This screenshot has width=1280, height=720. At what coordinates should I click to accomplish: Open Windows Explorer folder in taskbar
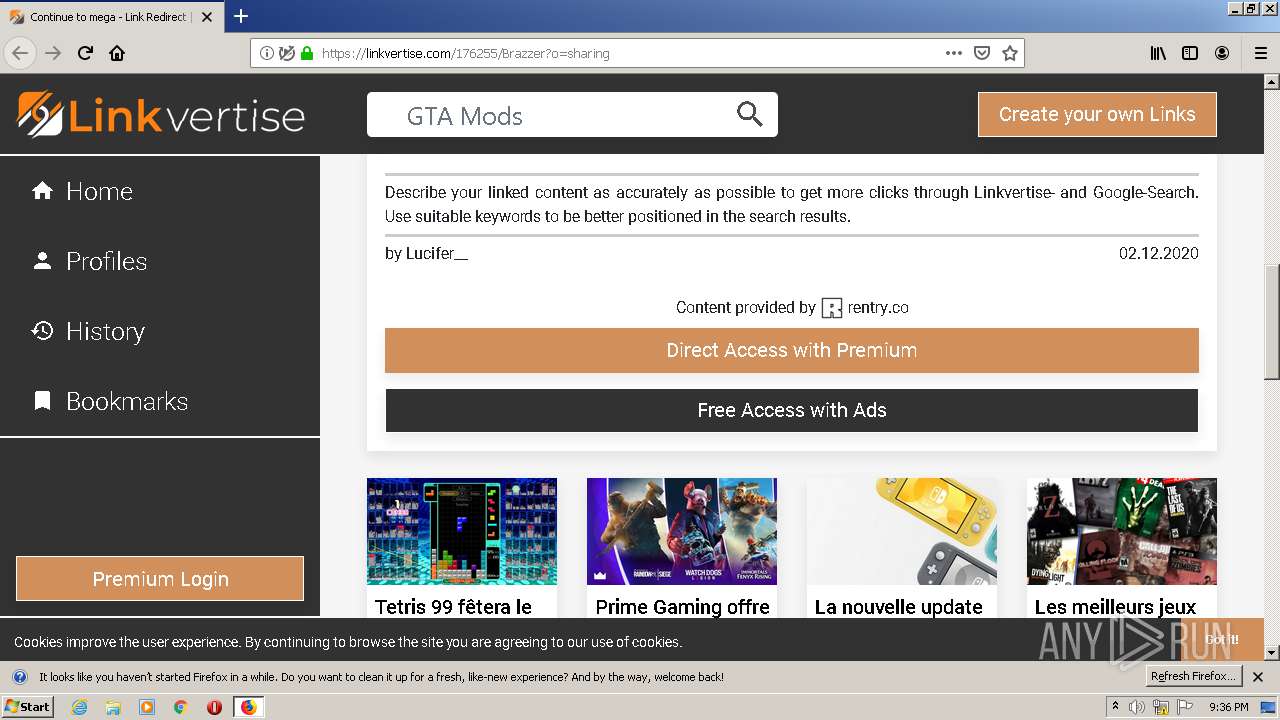coord(113,707)
